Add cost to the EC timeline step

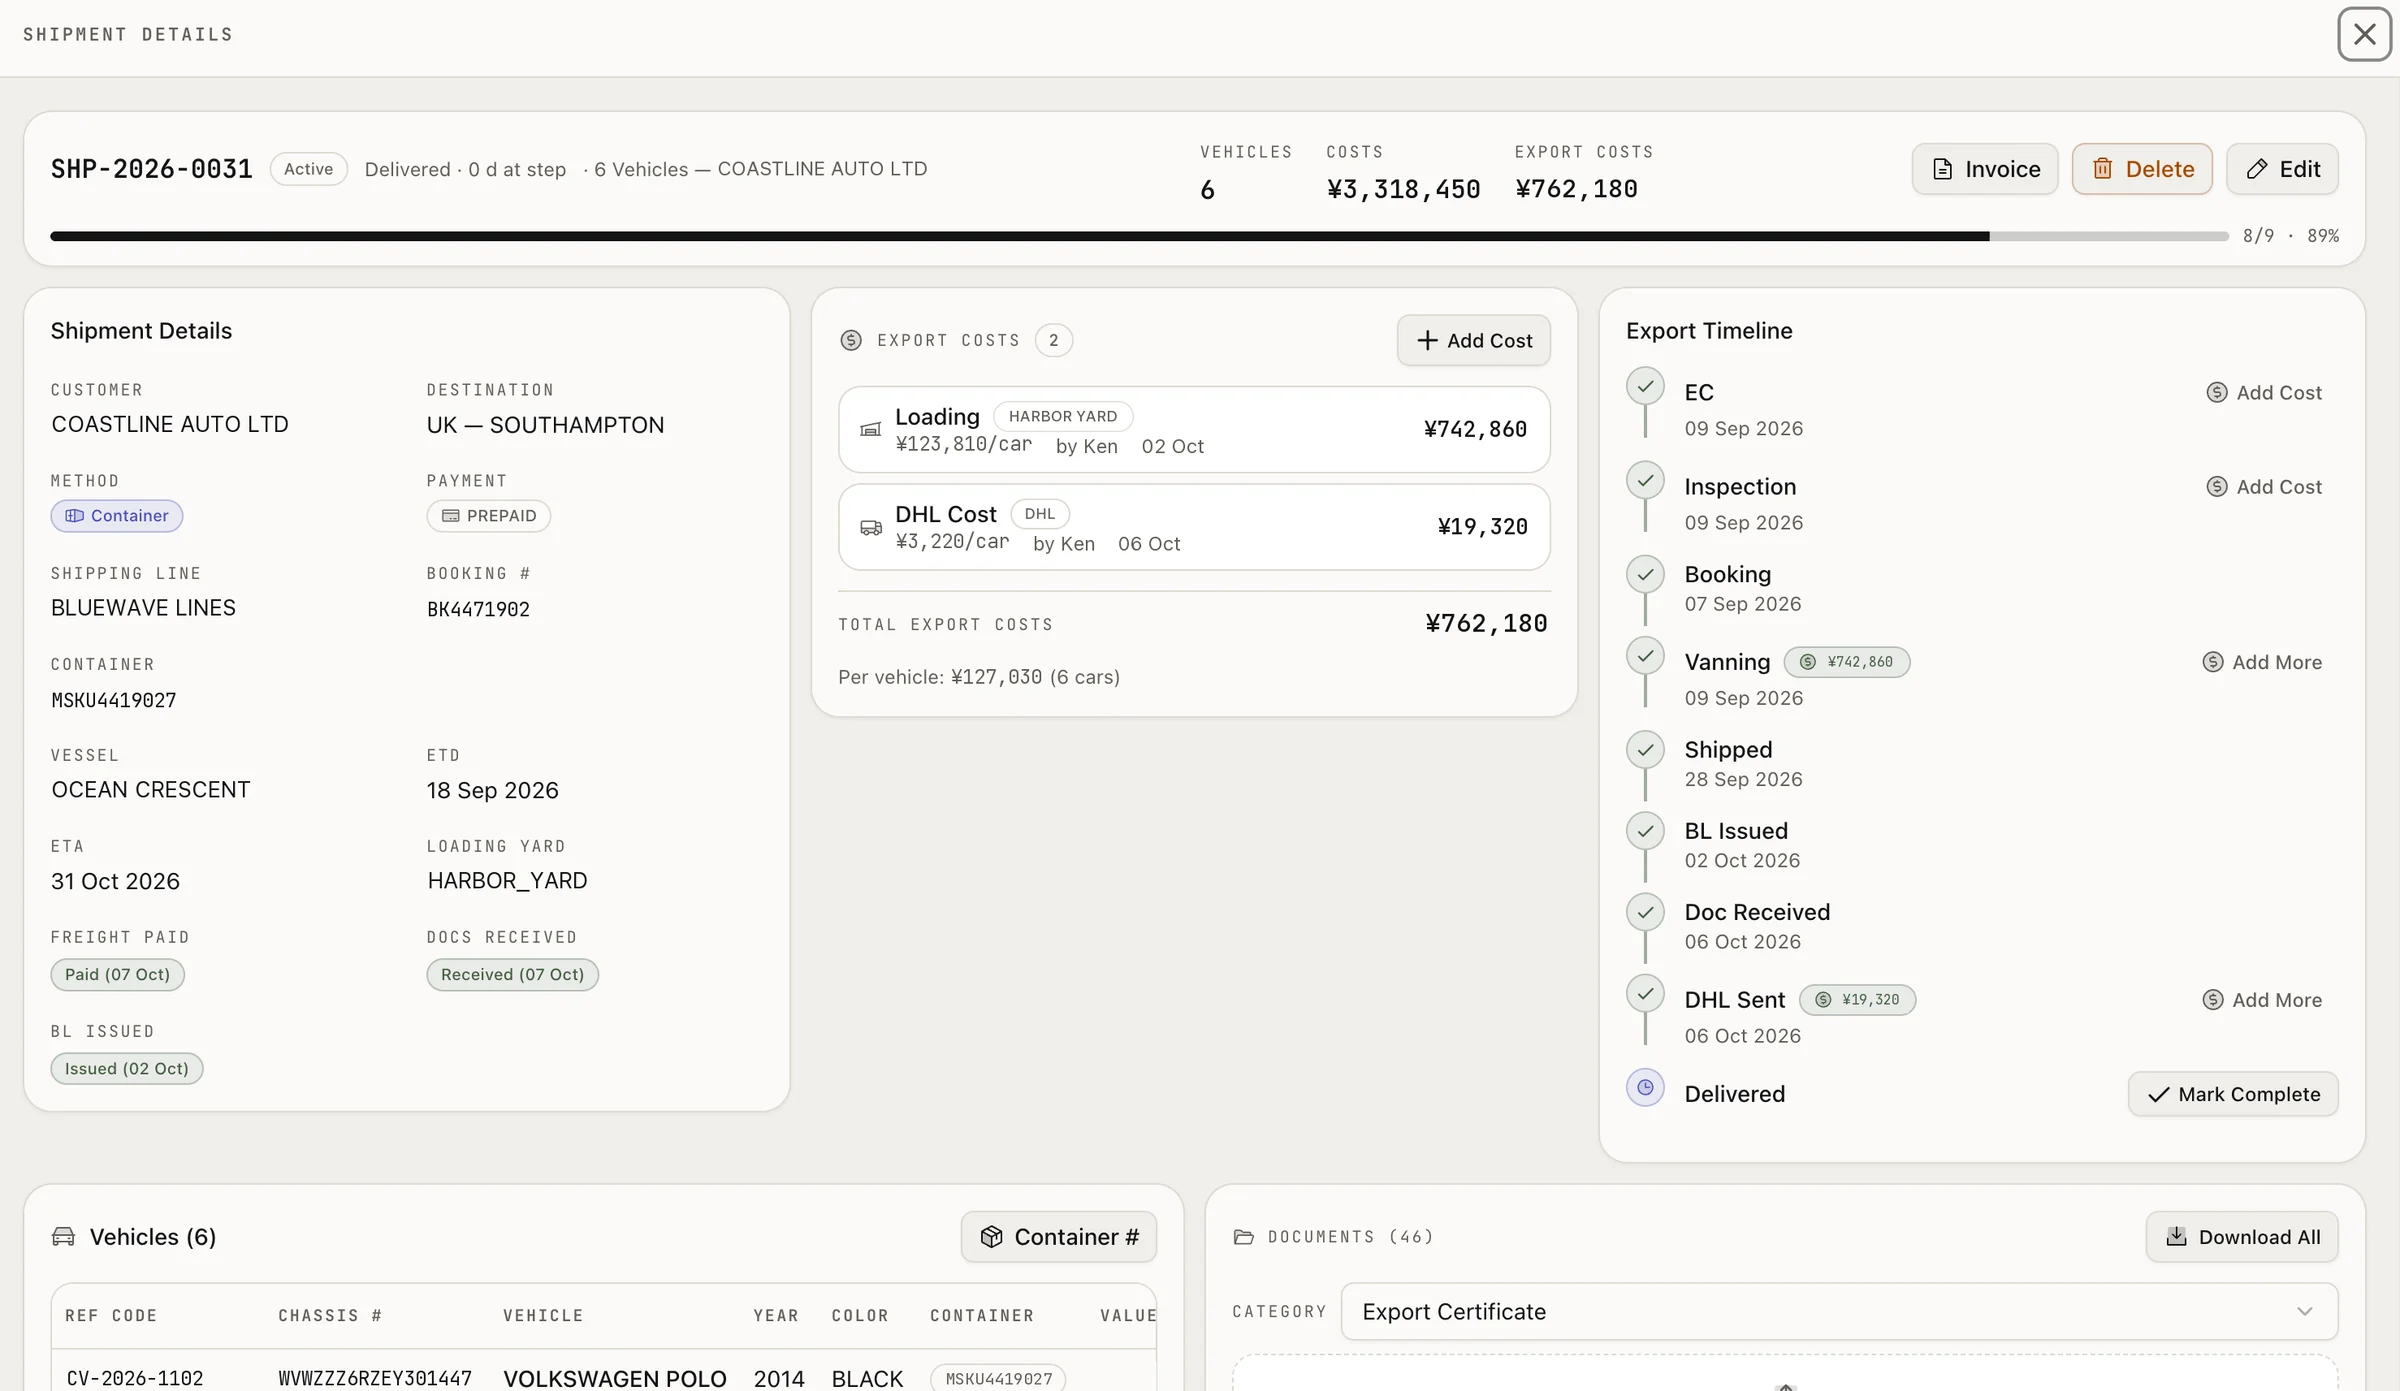2264,393
